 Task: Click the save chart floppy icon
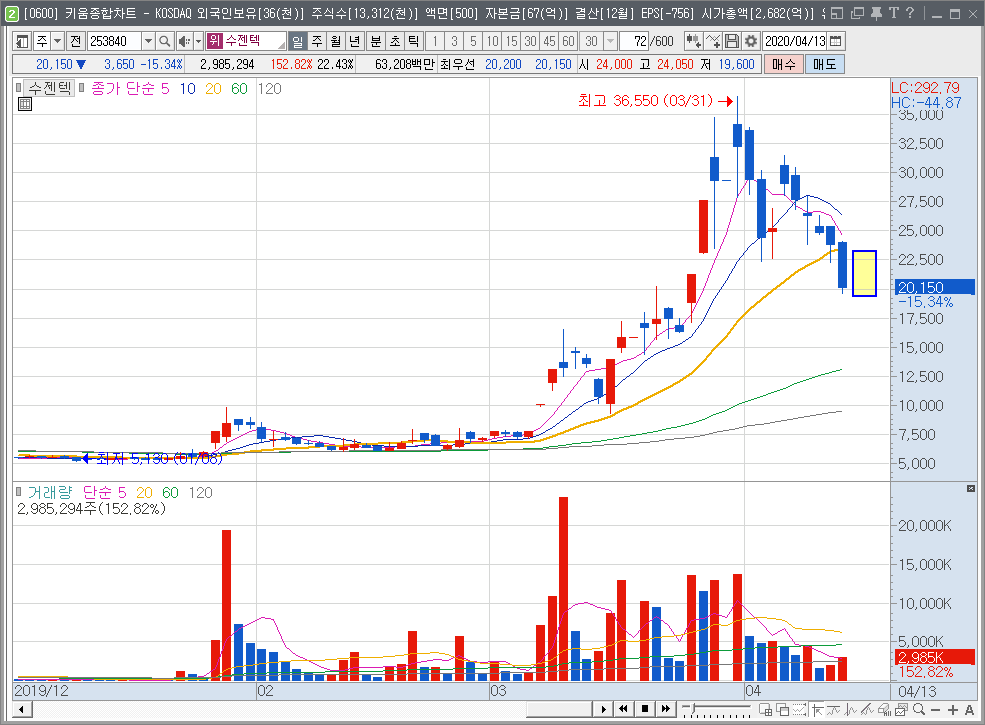point(732,41)
